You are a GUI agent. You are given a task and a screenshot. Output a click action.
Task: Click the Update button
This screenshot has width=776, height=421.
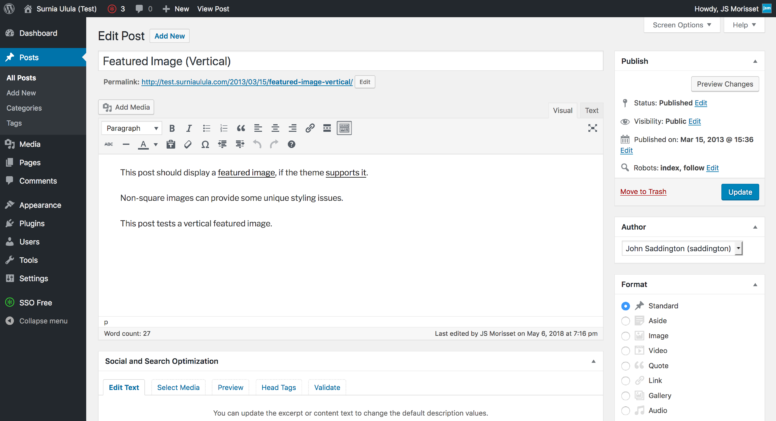(740, 192)
